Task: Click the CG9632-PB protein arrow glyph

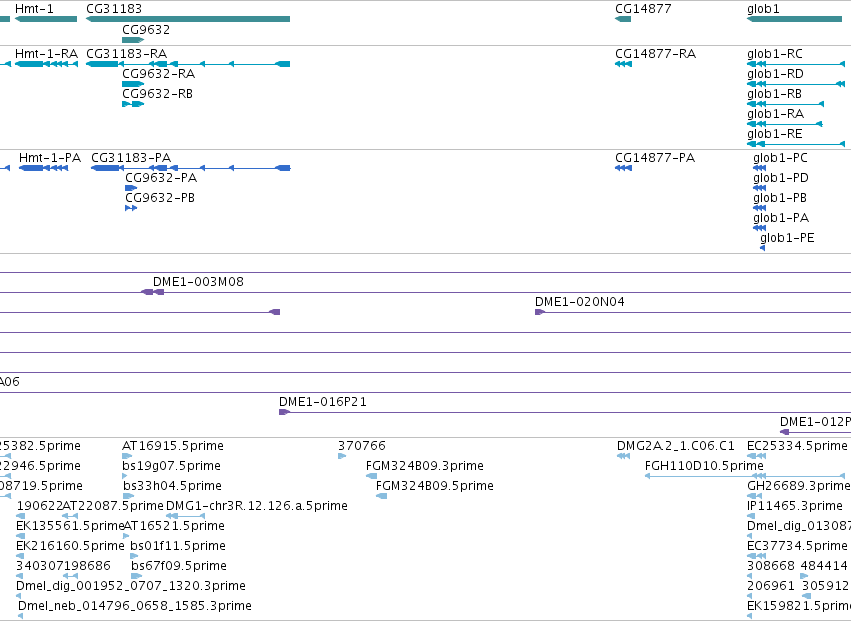Action: (x=131, y=208)
